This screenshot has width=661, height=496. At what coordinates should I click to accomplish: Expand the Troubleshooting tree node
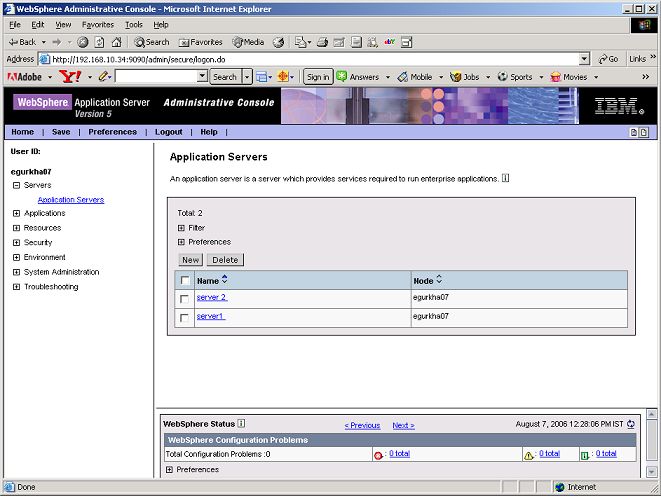(x=16, y=287)
